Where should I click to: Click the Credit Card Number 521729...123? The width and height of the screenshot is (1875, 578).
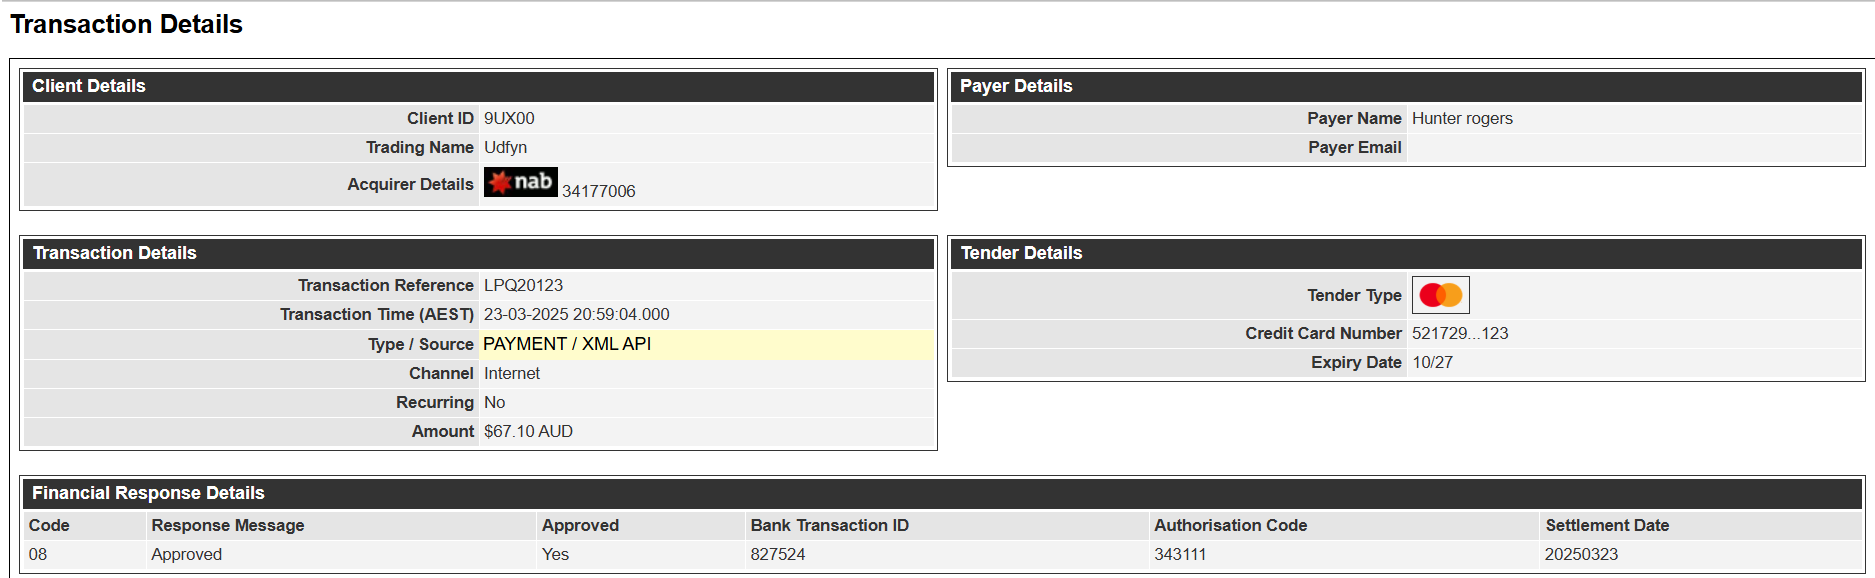point(1460,333)
